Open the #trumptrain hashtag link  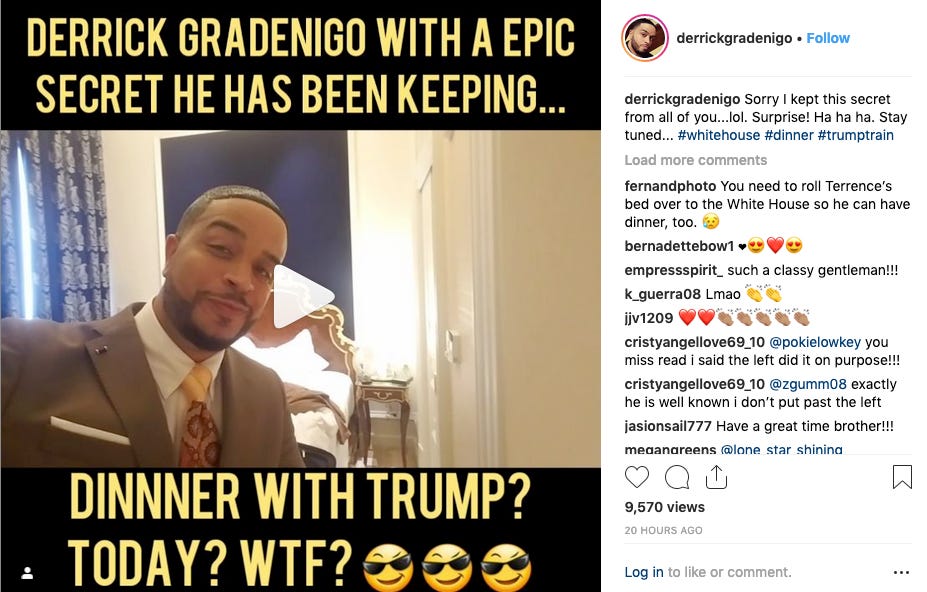coord(855,135)
